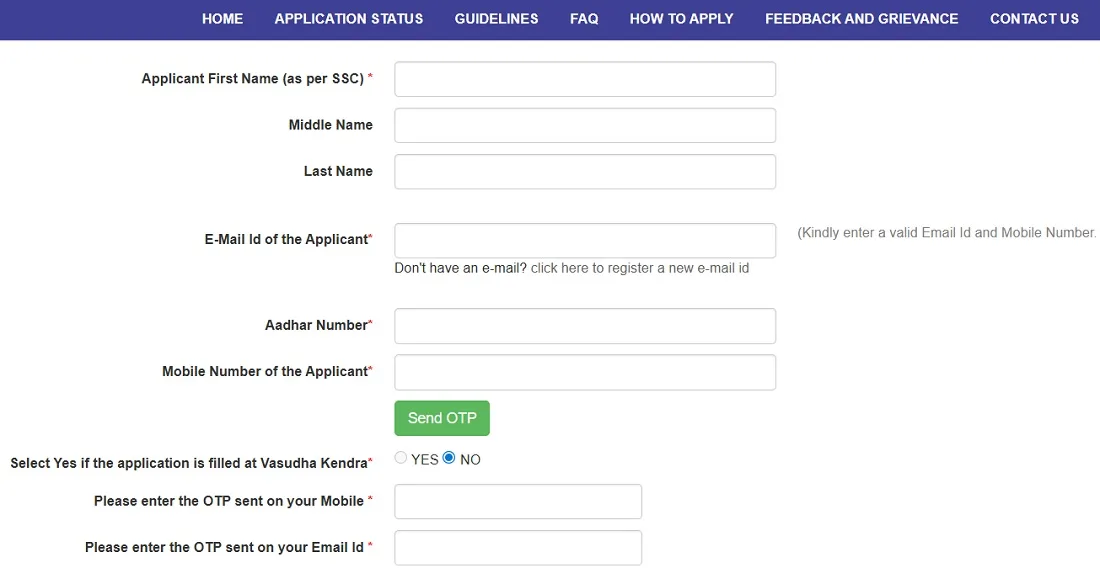Select YES for Vasudha Kendra
The width and height of the screenshot is (1100, 568).
tap(401, 458)
